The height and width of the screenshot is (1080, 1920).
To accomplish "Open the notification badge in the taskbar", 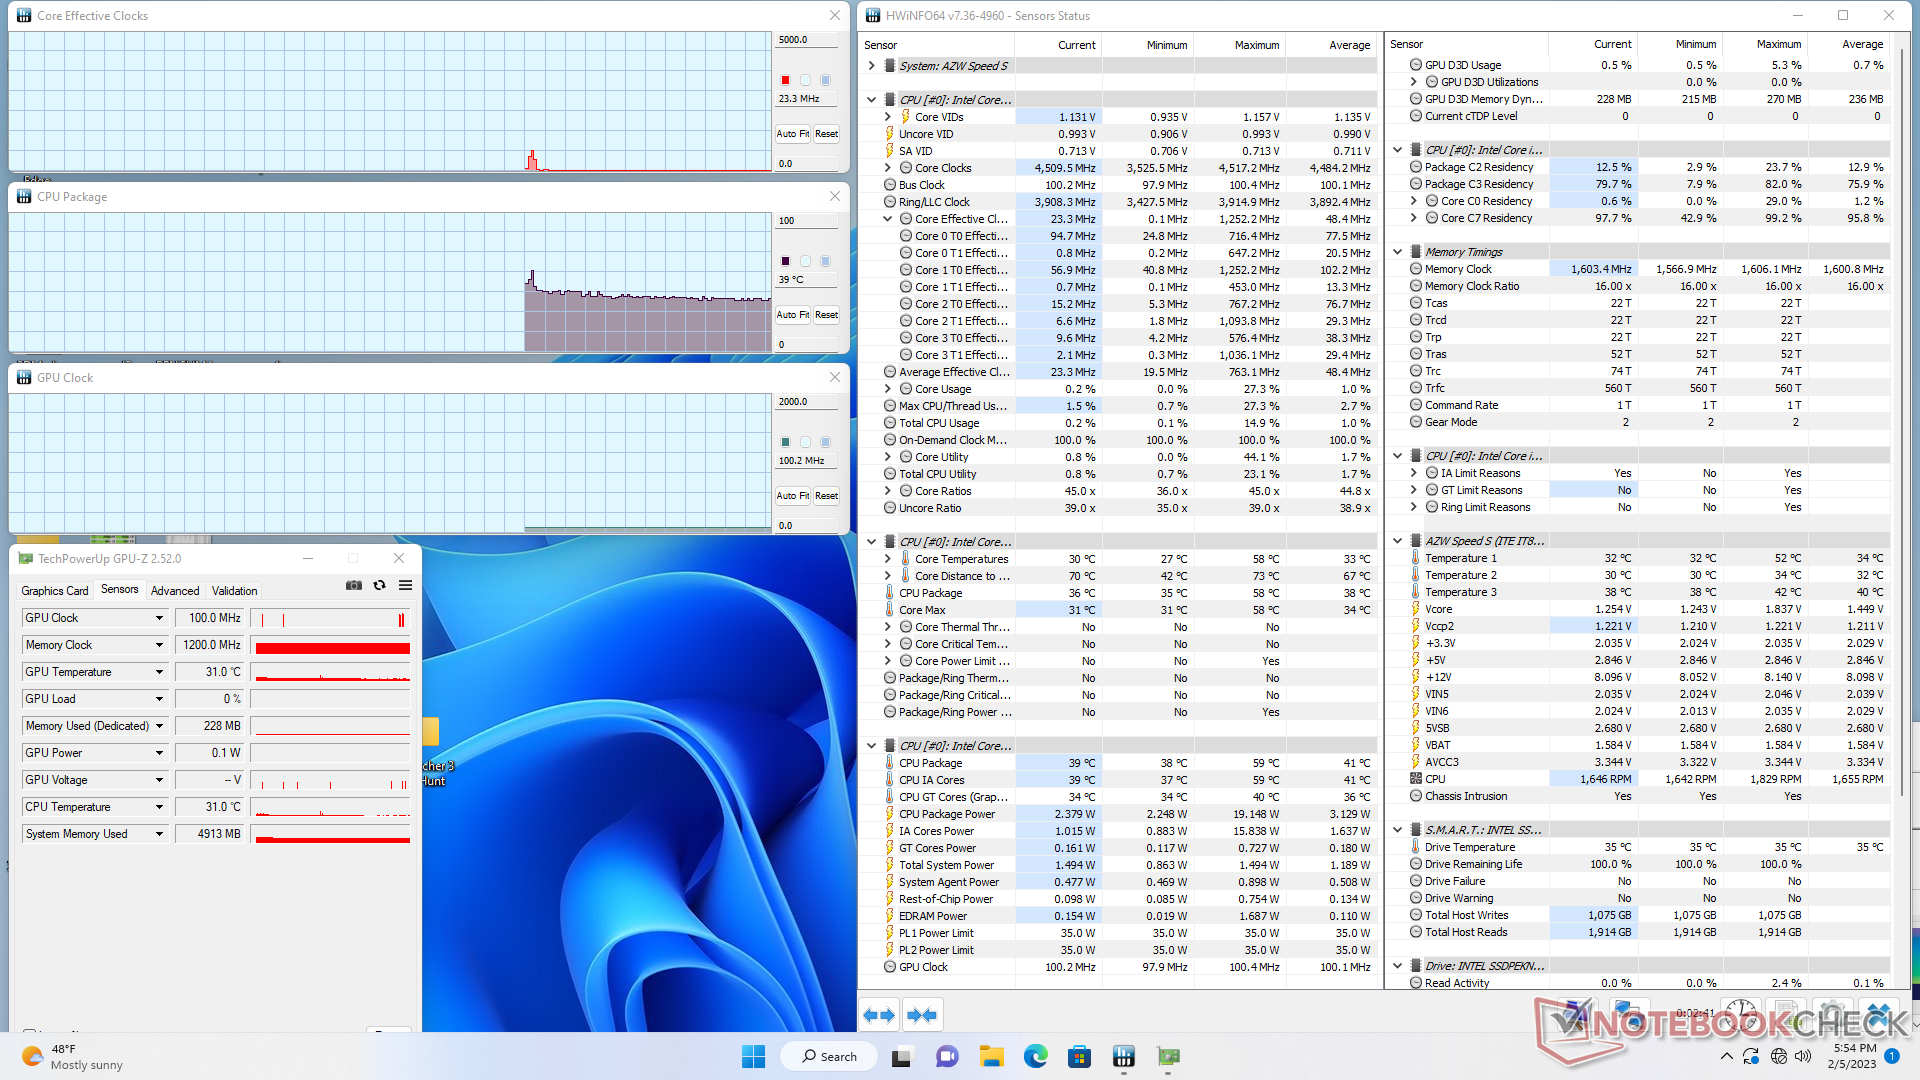I will [1892, 1056].
